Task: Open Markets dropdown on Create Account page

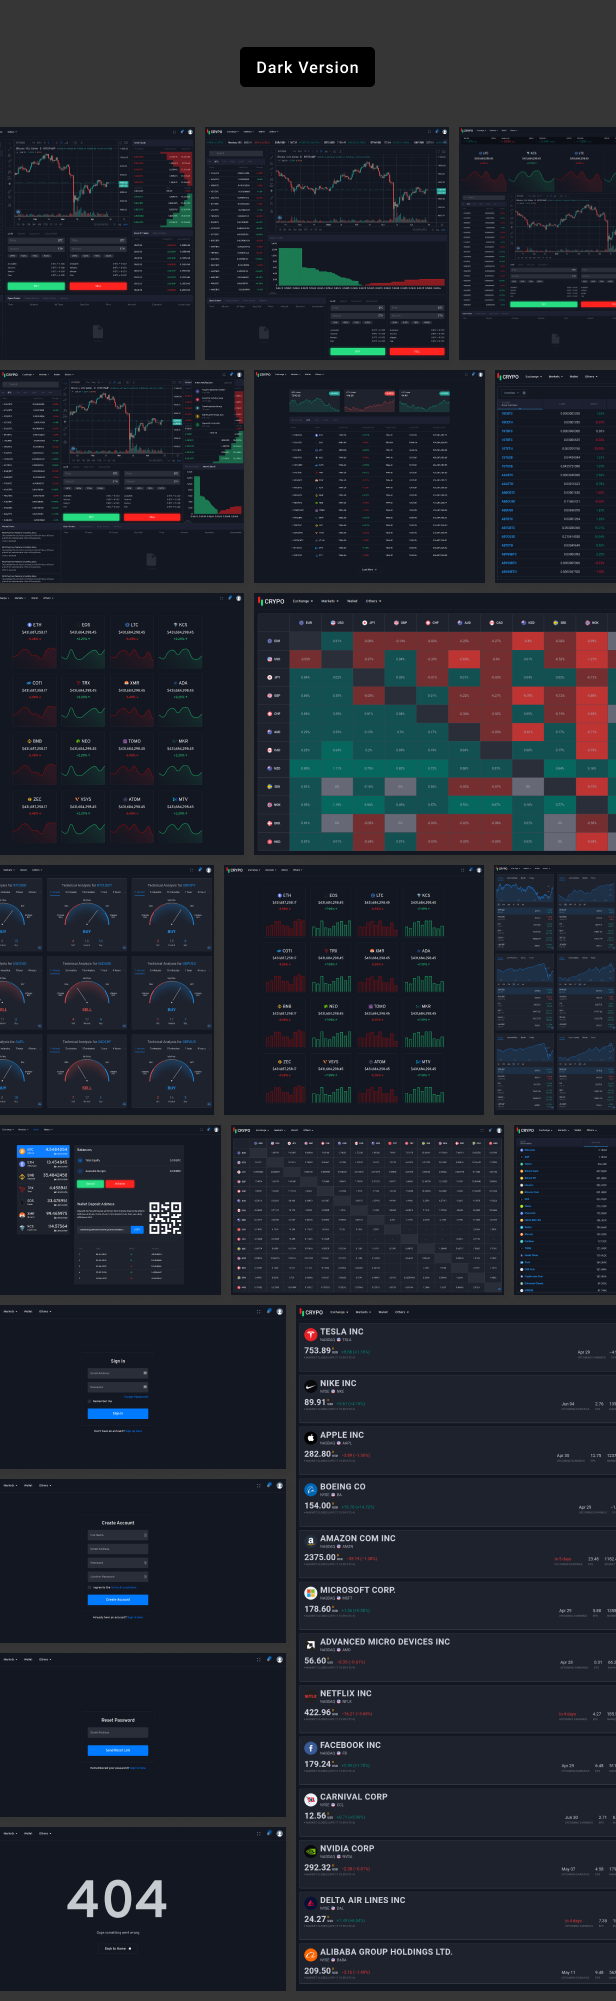Action: [10, 1485]
